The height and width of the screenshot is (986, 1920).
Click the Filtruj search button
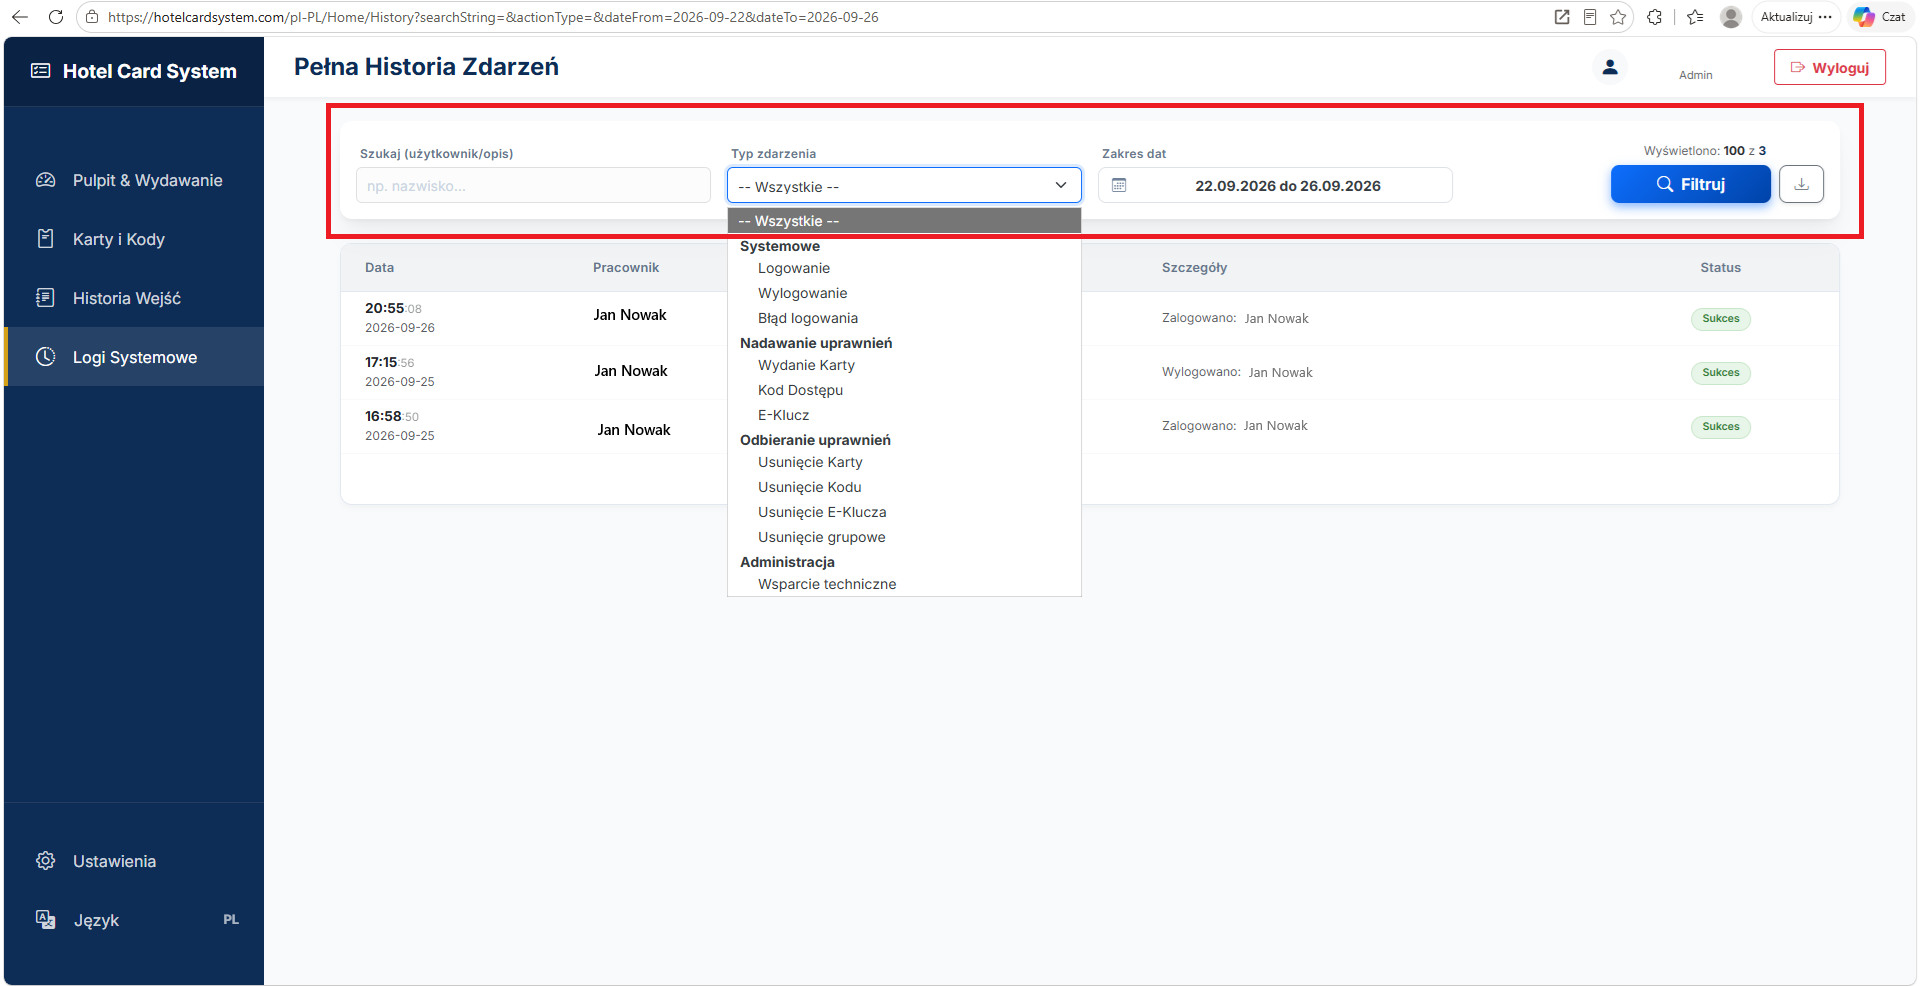click(x=1690, y=184)
